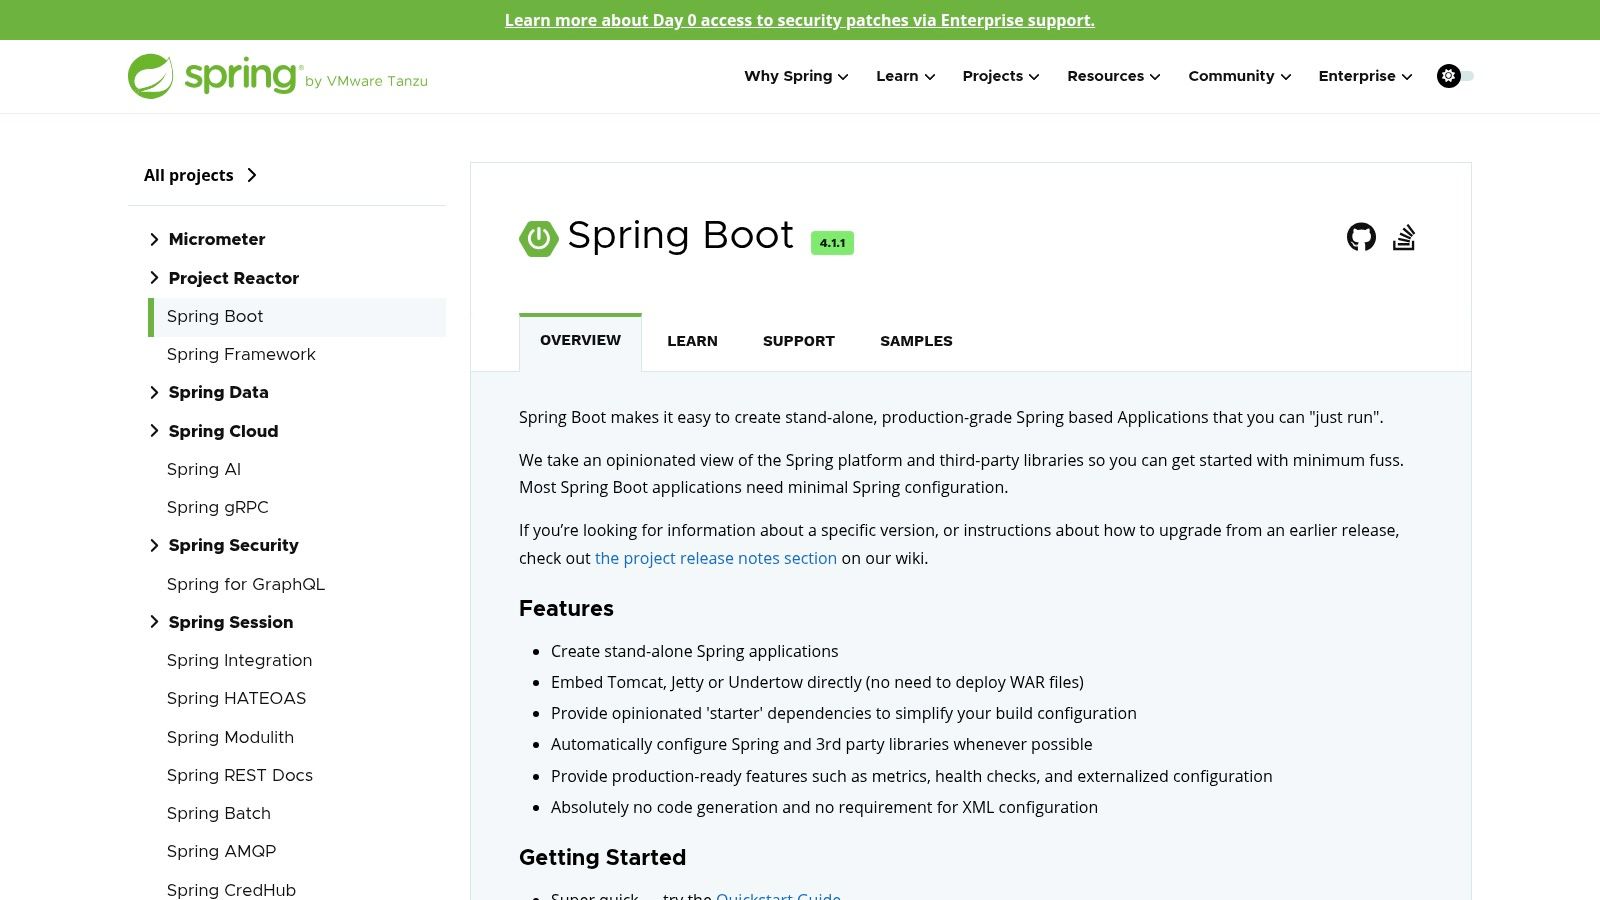Click the Spring leaf logo

pos(150,76)
